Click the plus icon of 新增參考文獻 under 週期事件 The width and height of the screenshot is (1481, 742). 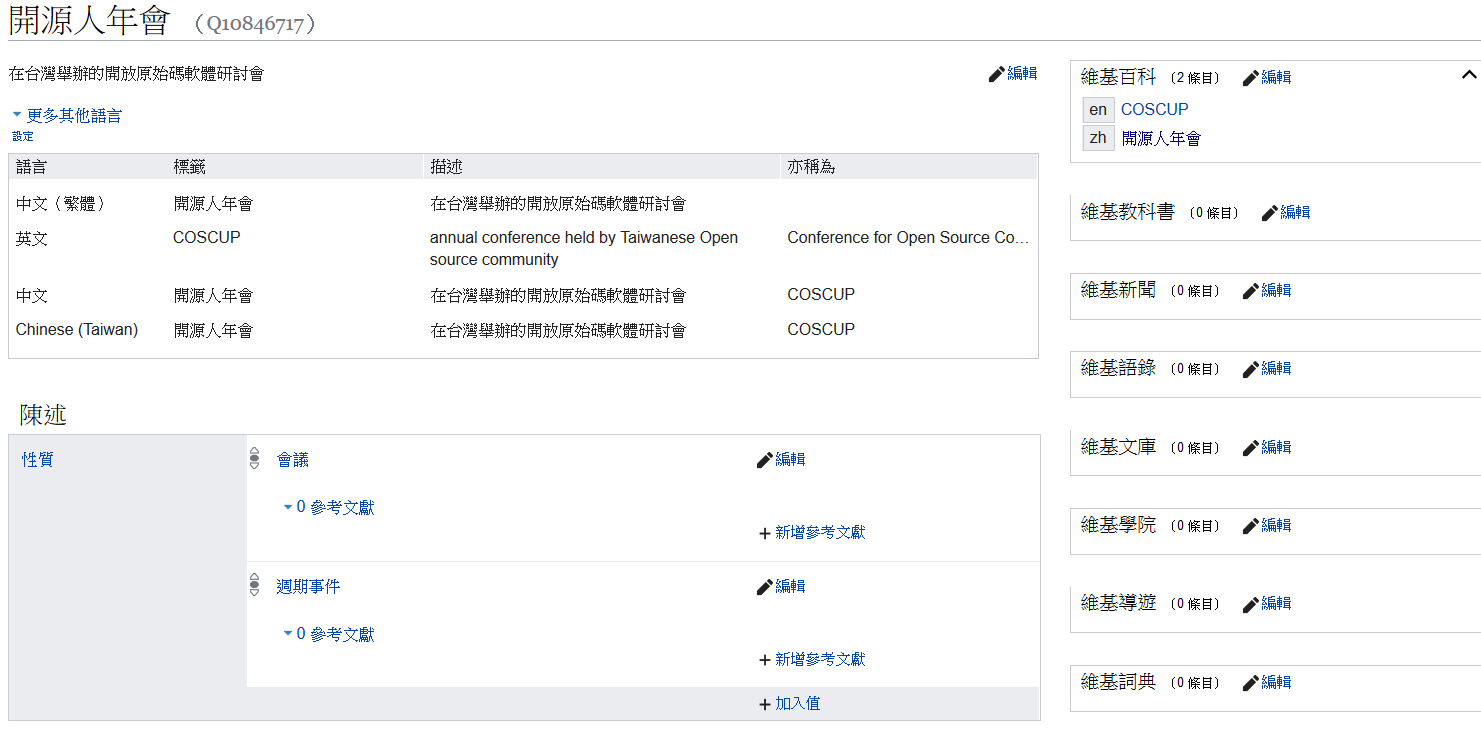click(x=765, y=660)
